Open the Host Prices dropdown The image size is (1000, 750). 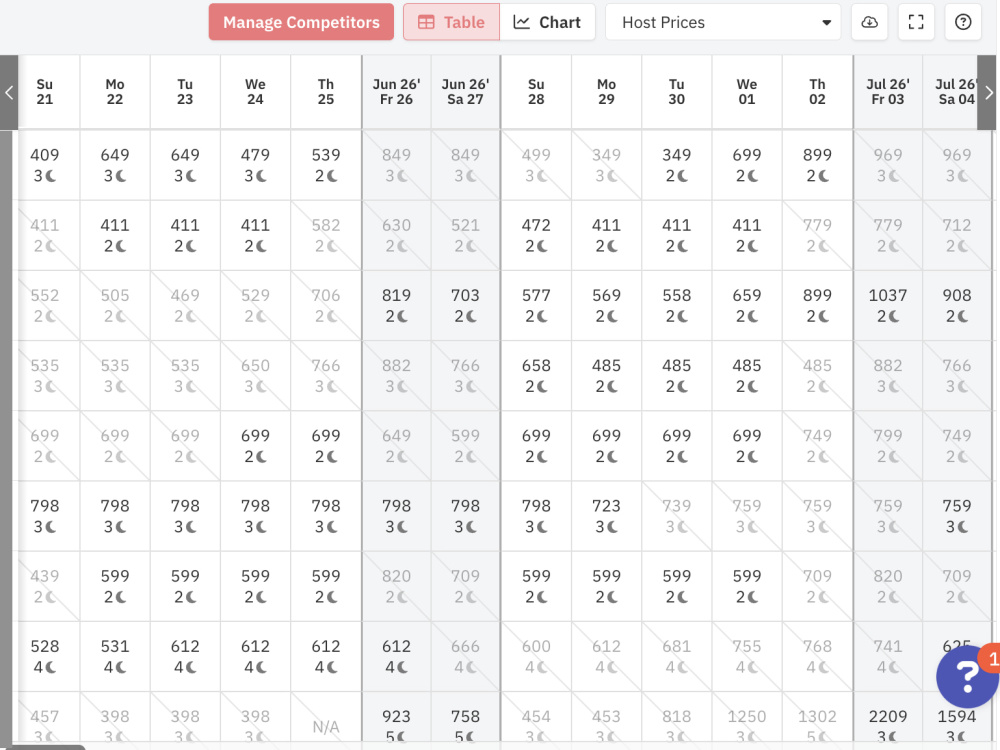click(x=723, y=22)
